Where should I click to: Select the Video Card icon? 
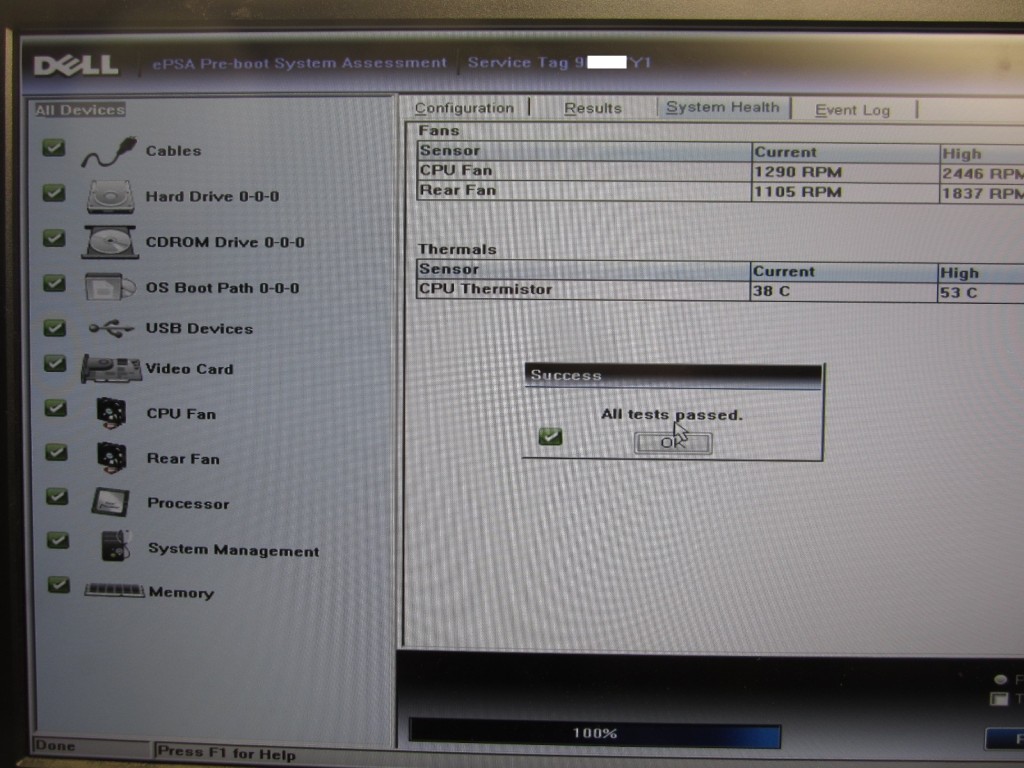coord(110,369)
